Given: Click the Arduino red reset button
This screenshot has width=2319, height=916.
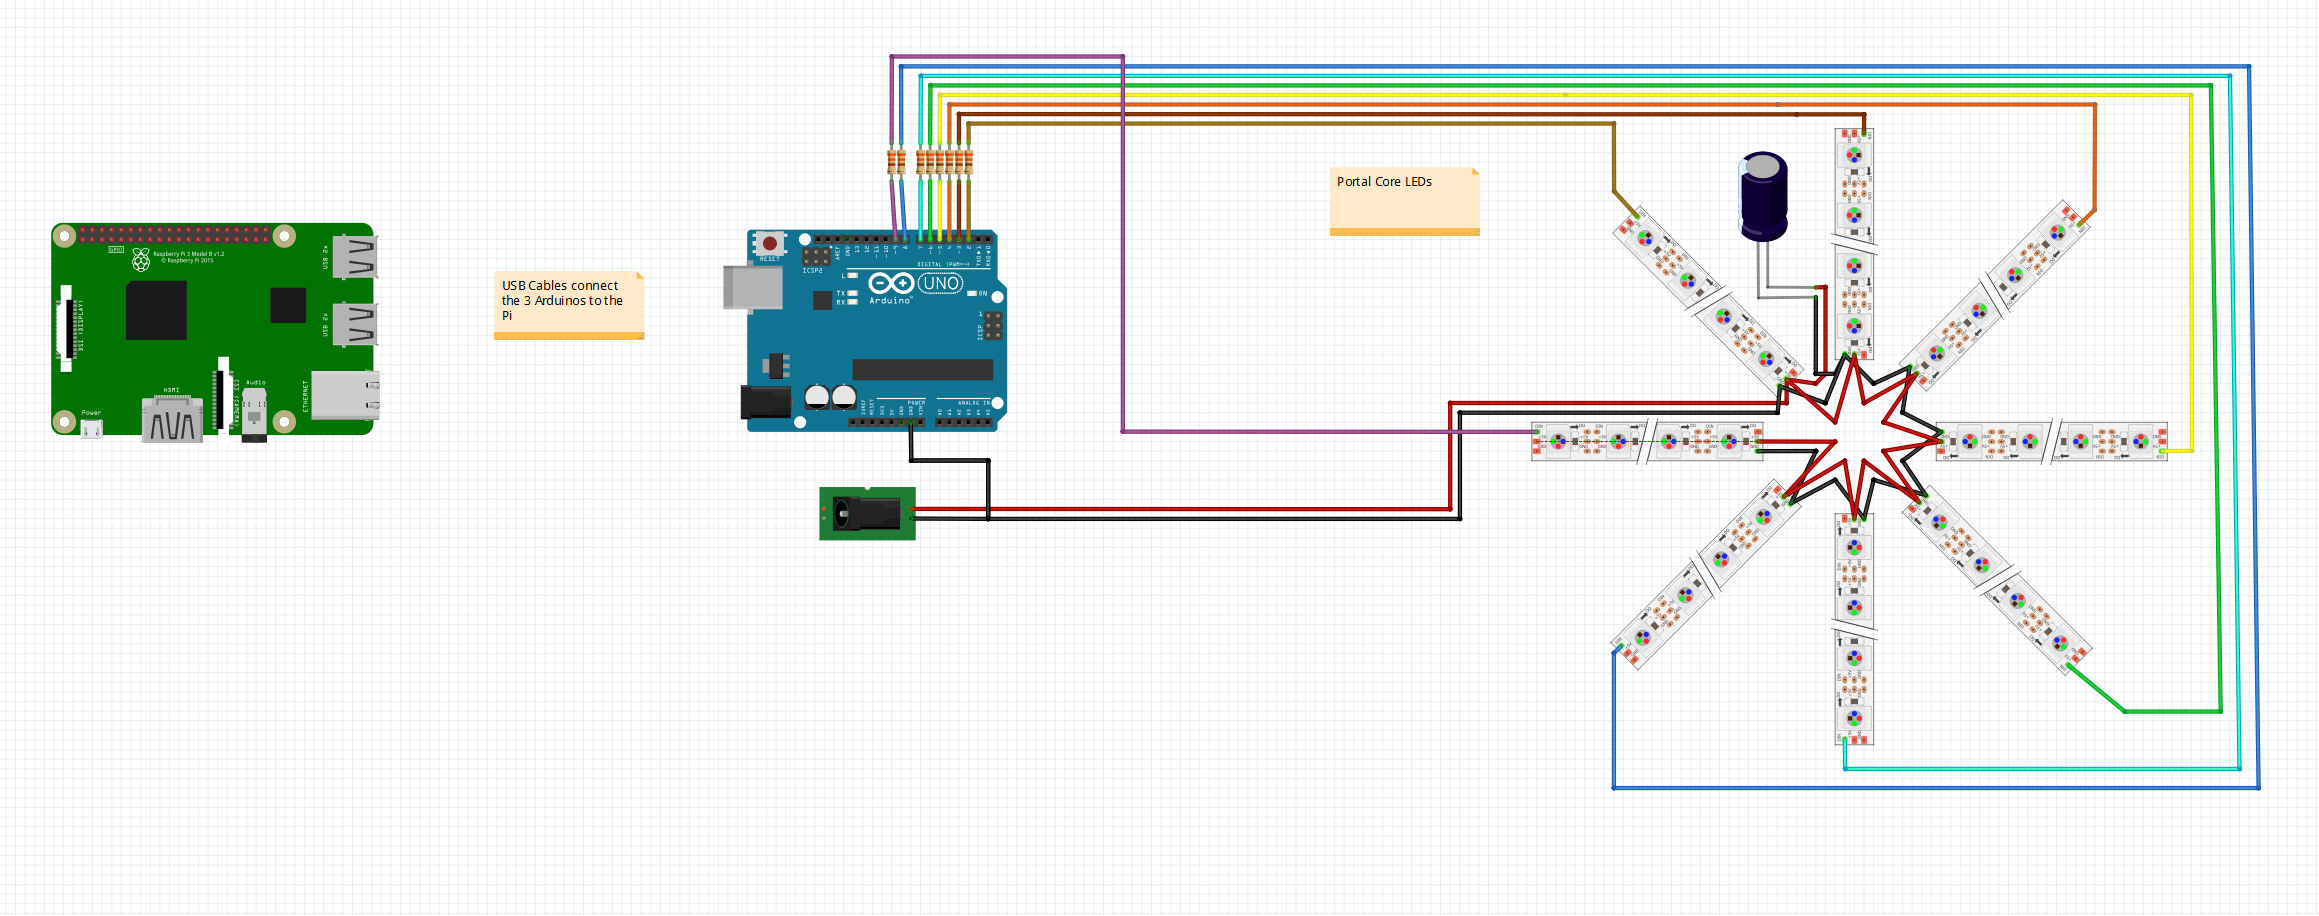Looking at the screenshot, I should (770, 243).
